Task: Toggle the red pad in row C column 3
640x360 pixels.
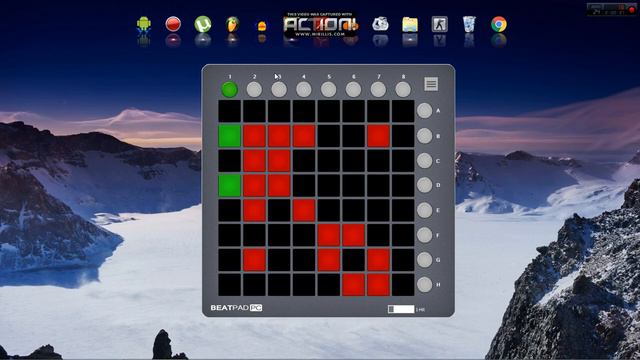Action: pos(279,161)
